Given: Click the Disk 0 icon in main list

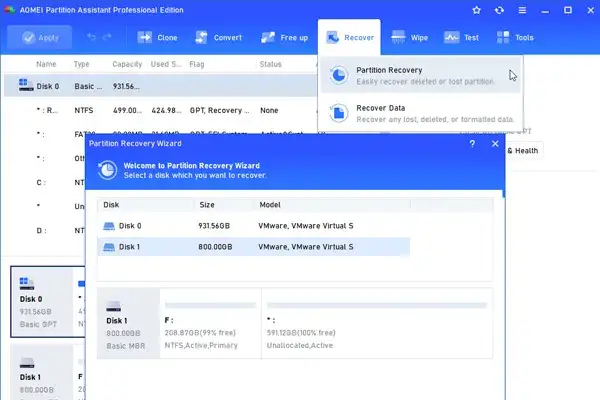Looking at the screenshot, I should click(26, 85).
